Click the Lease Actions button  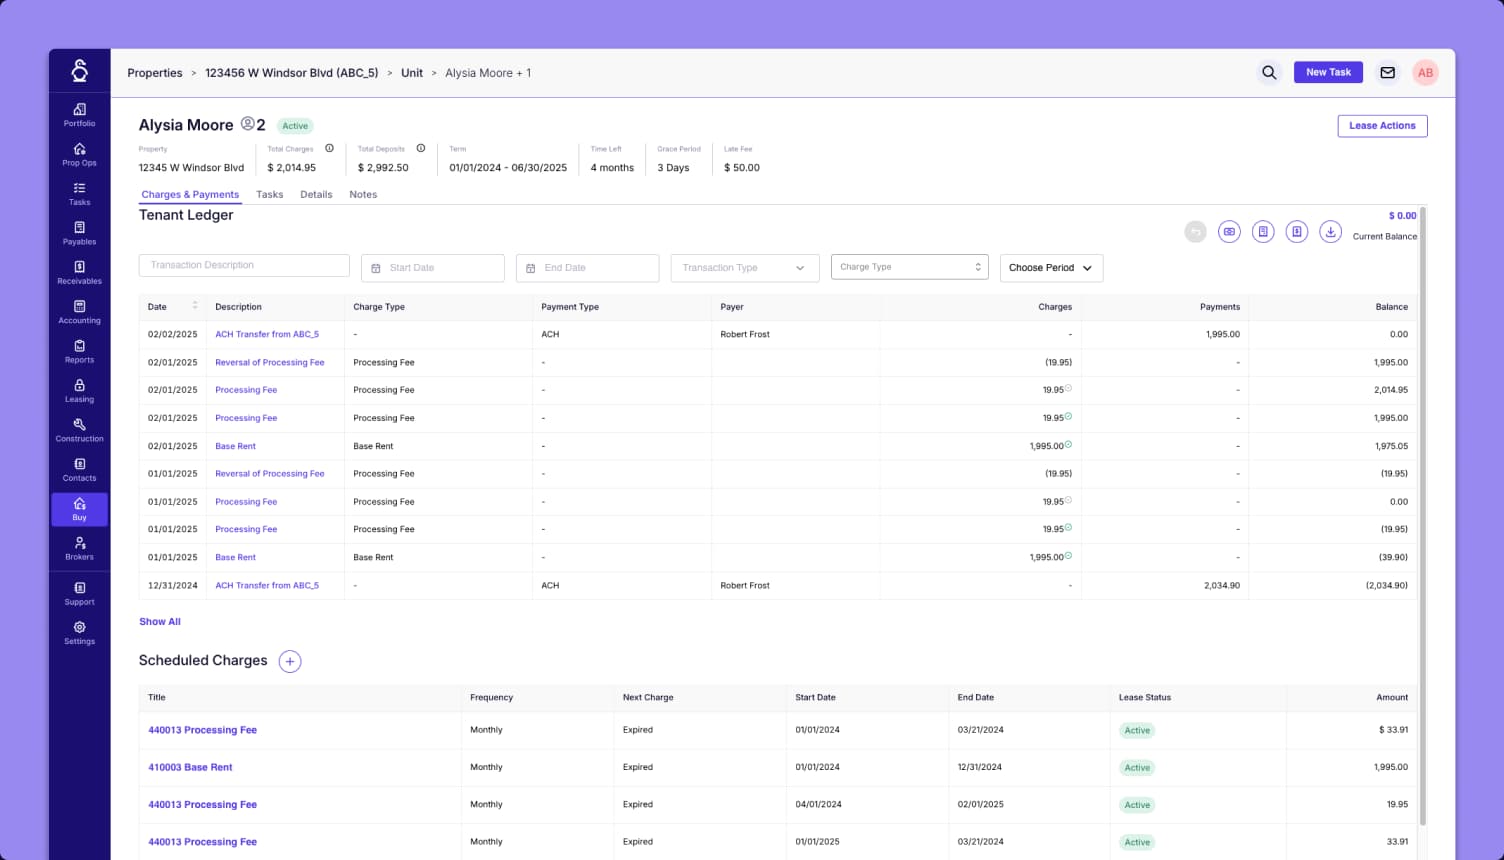[x=1382, y=125]
